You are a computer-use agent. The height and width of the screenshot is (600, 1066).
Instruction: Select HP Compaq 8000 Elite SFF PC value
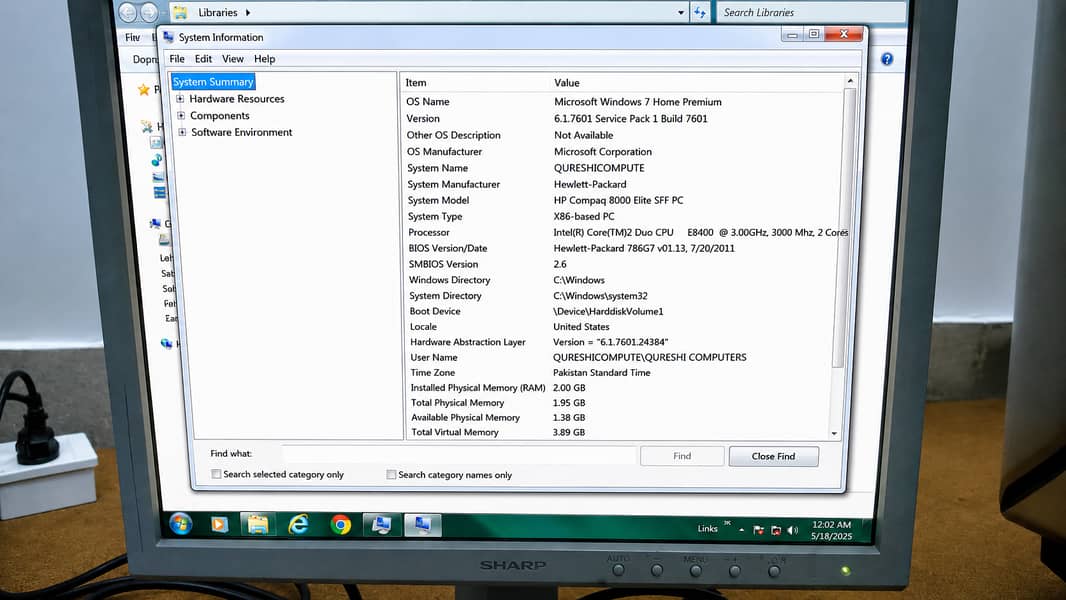(618, 200)
